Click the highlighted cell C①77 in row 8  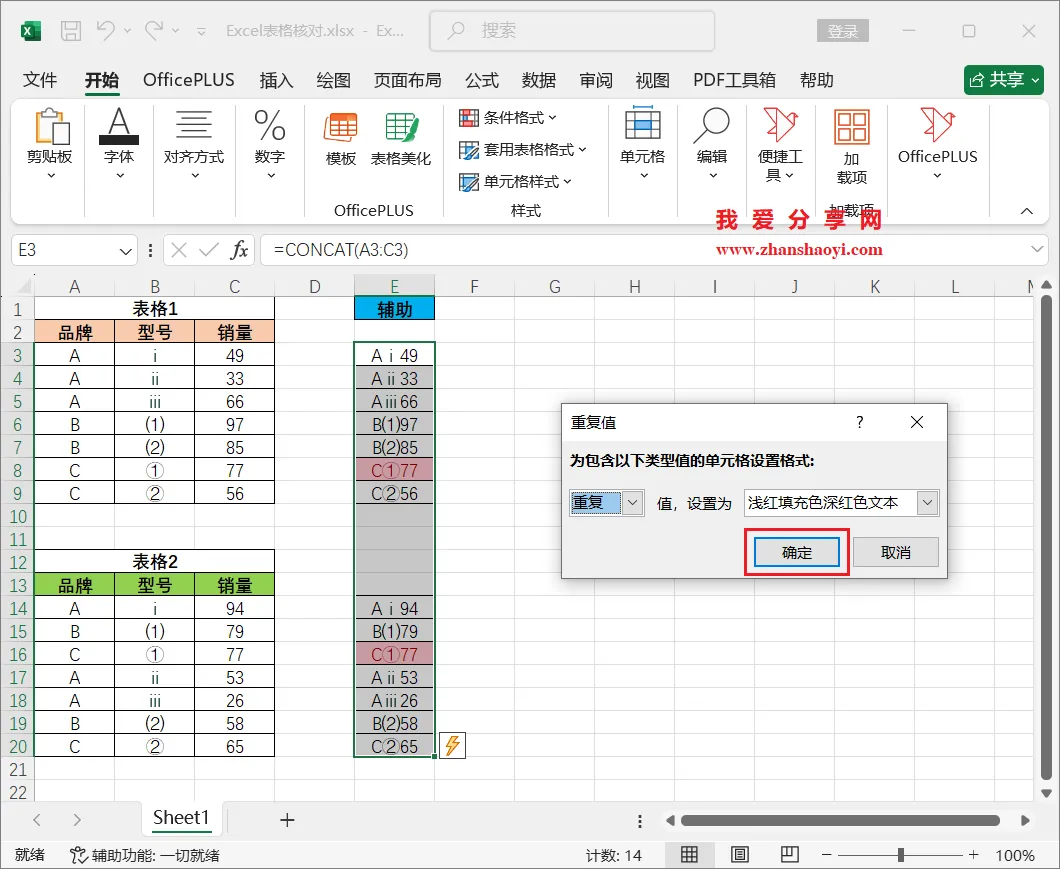pos(394,470)
